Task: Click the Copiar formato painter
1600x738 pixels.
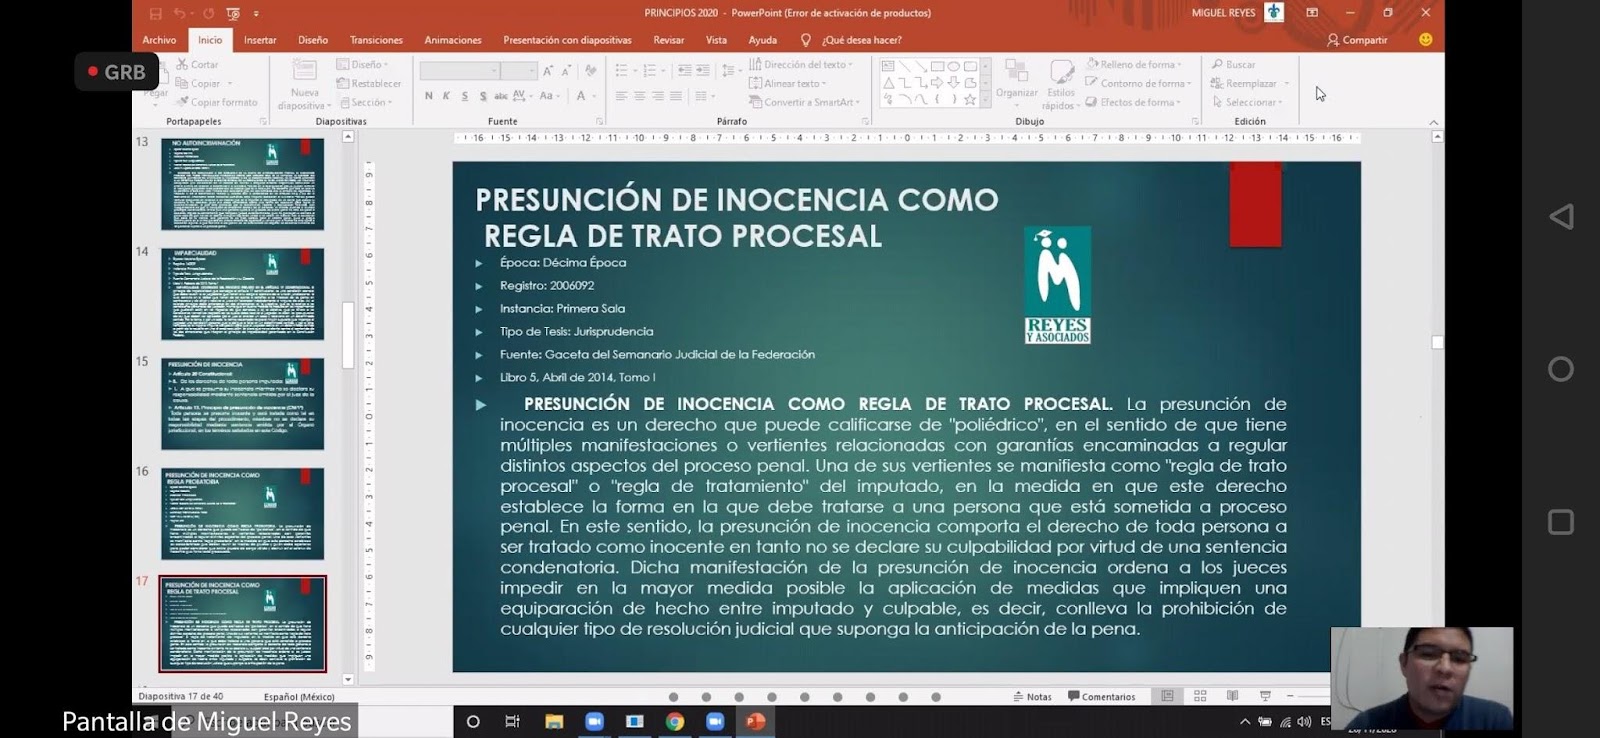Action: pos(216,102)
